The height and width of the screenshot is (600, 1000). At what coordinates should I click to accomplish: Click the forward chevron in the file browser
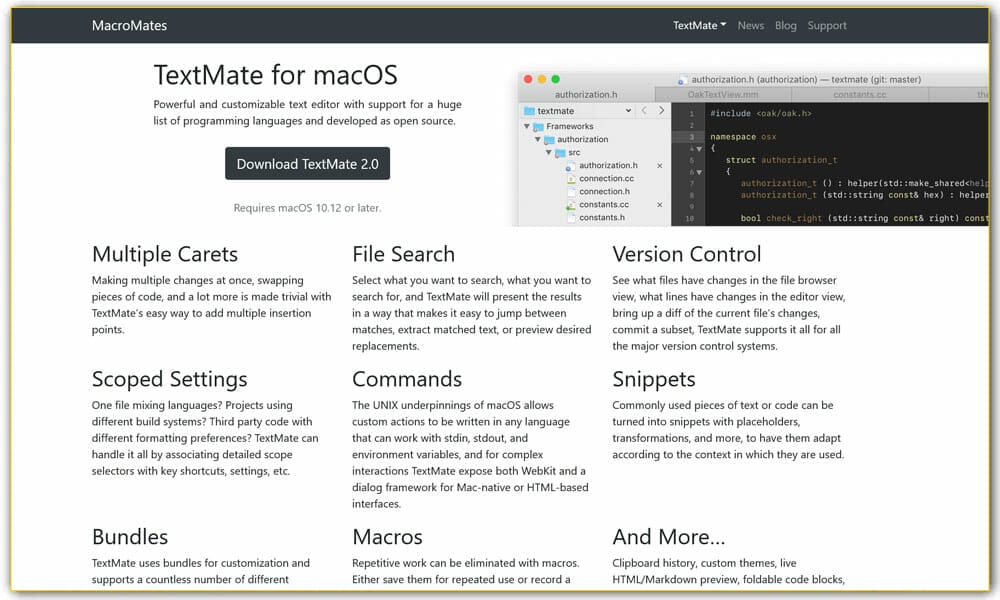(661, 111)
